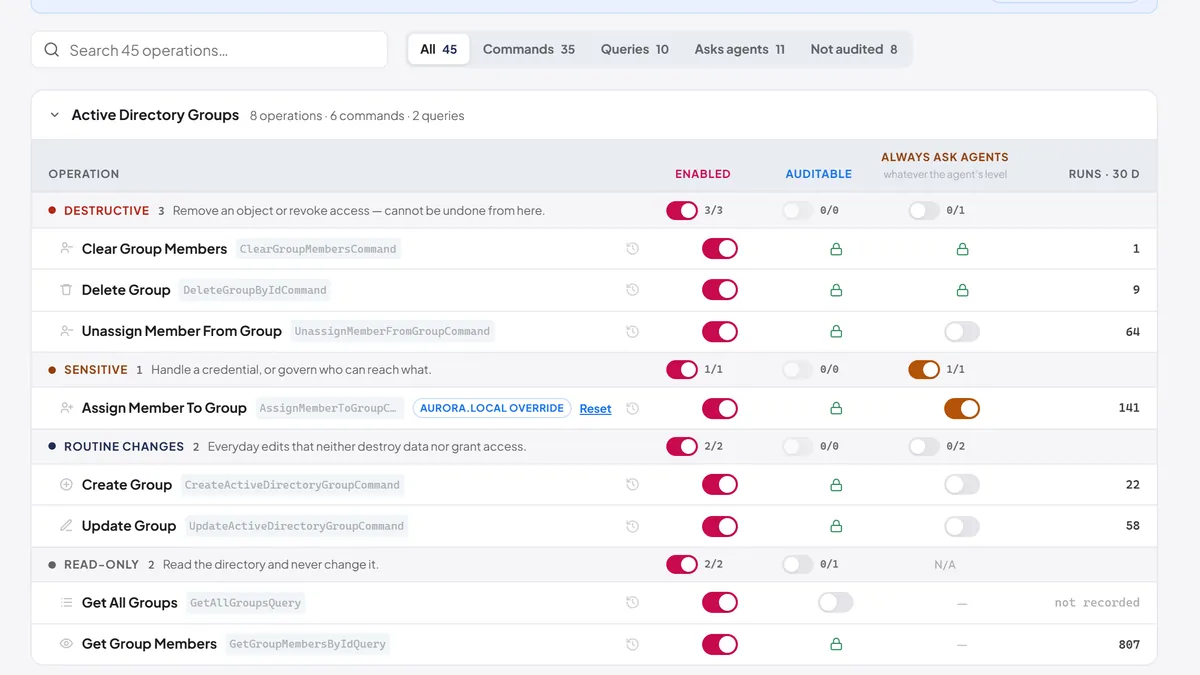Image resolution: width=1200 pixels, height=675 pixels.
Task: Toggle Routine Changes category enabled switch
Action: [x=682, y=447]
